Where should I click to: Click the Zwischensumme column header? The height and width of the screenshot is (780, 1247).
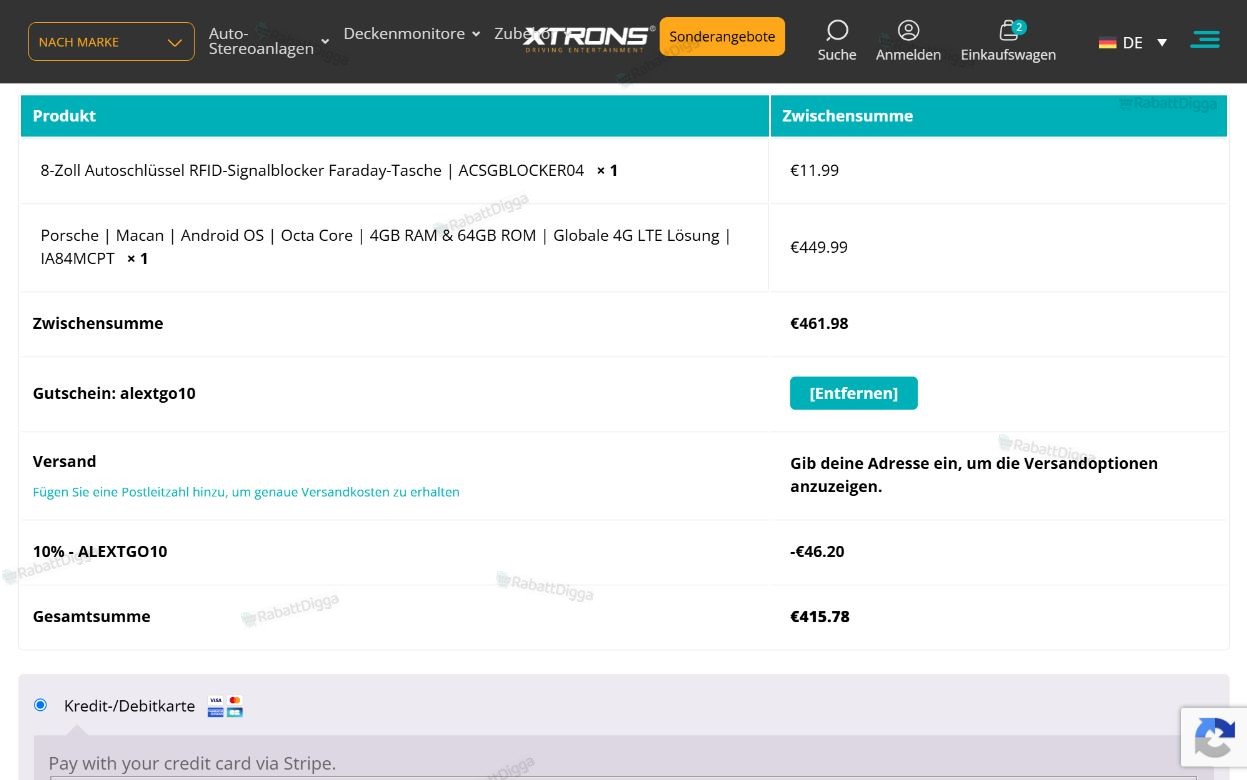(x=847, y=116)
